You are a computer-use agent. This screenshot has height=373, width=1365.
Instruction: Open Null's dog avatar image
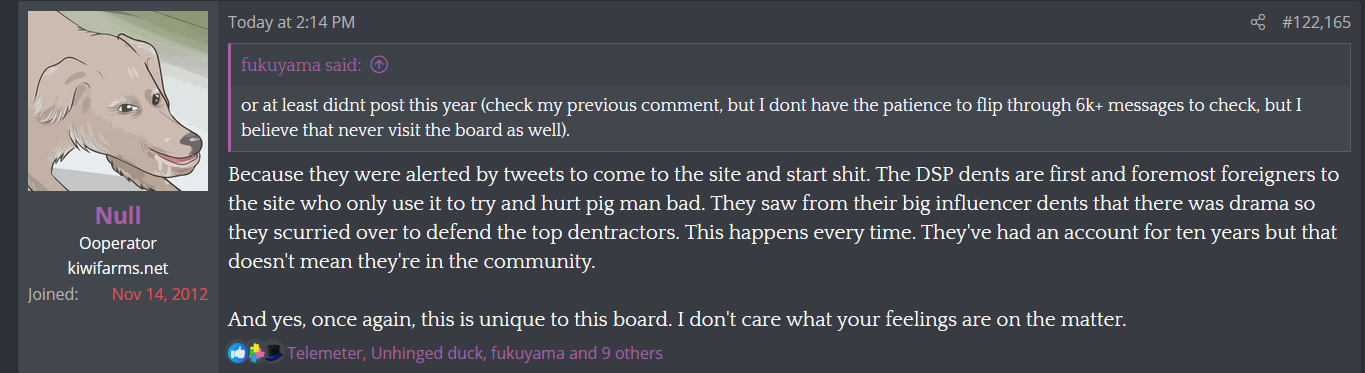(118, 102)
